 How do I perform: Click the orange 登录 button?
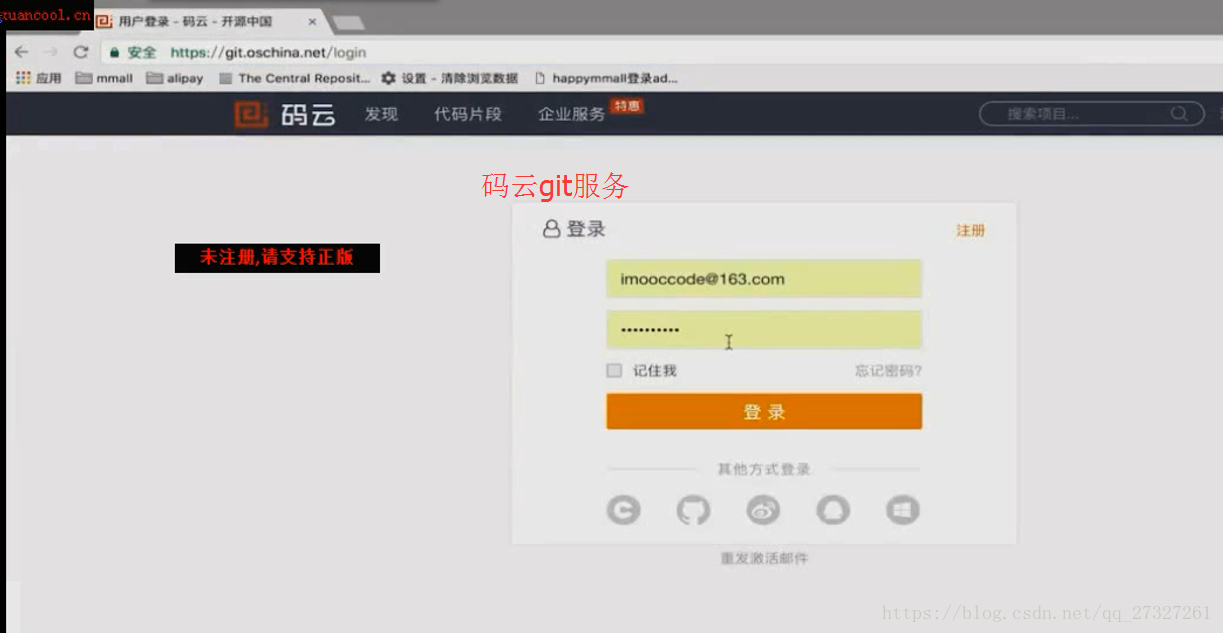[x=764, y=412]
